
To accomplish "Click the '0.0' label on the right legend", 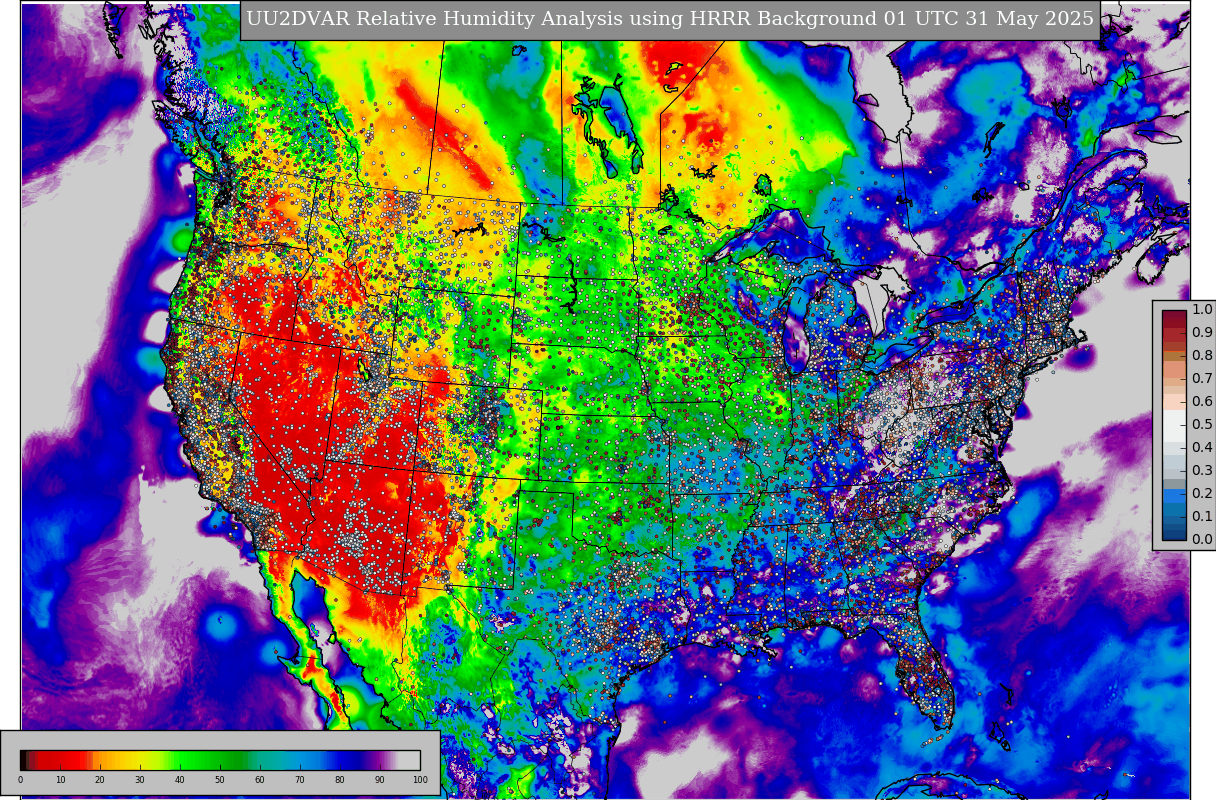I will click(x=1202, y=539).
